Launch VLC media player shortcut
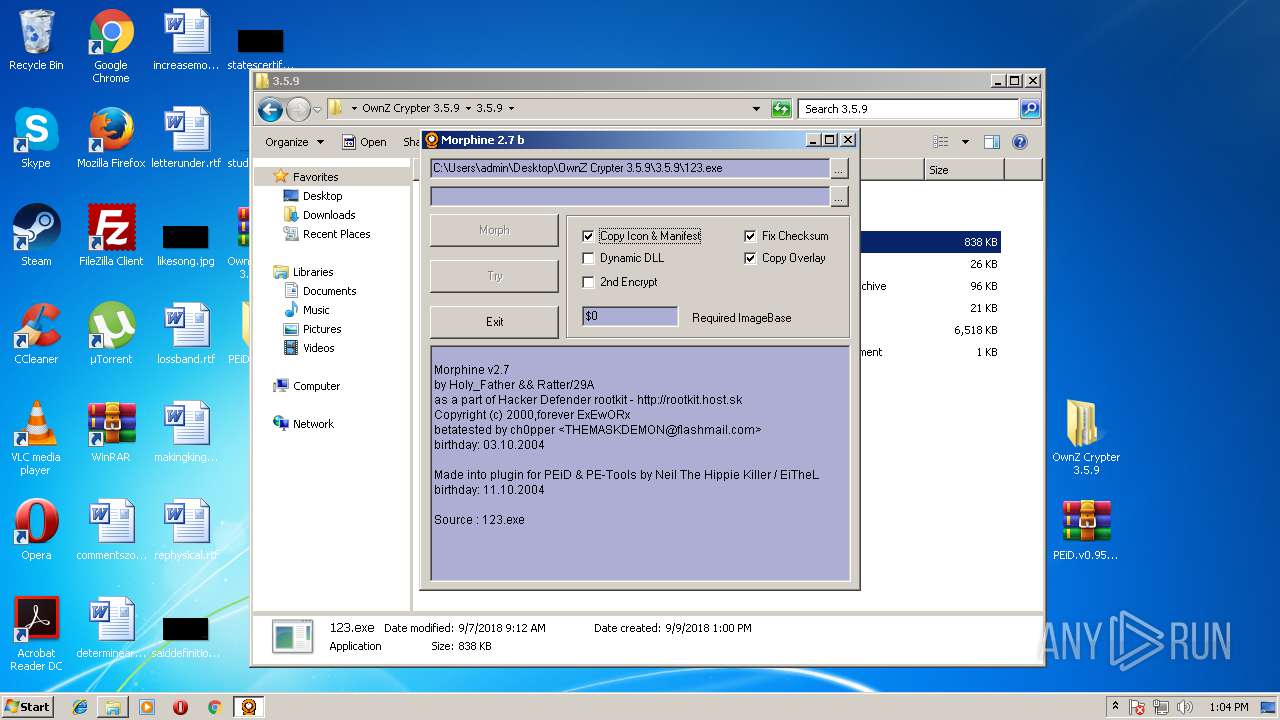The height and width of the screenshot is (720, 1280). [x=36, y=438]
